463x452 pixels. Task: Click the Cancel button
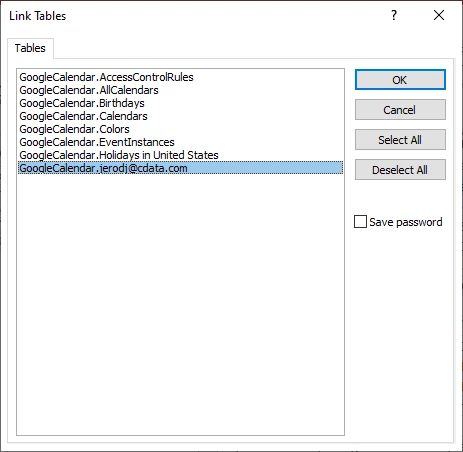[x=400, y=110]
